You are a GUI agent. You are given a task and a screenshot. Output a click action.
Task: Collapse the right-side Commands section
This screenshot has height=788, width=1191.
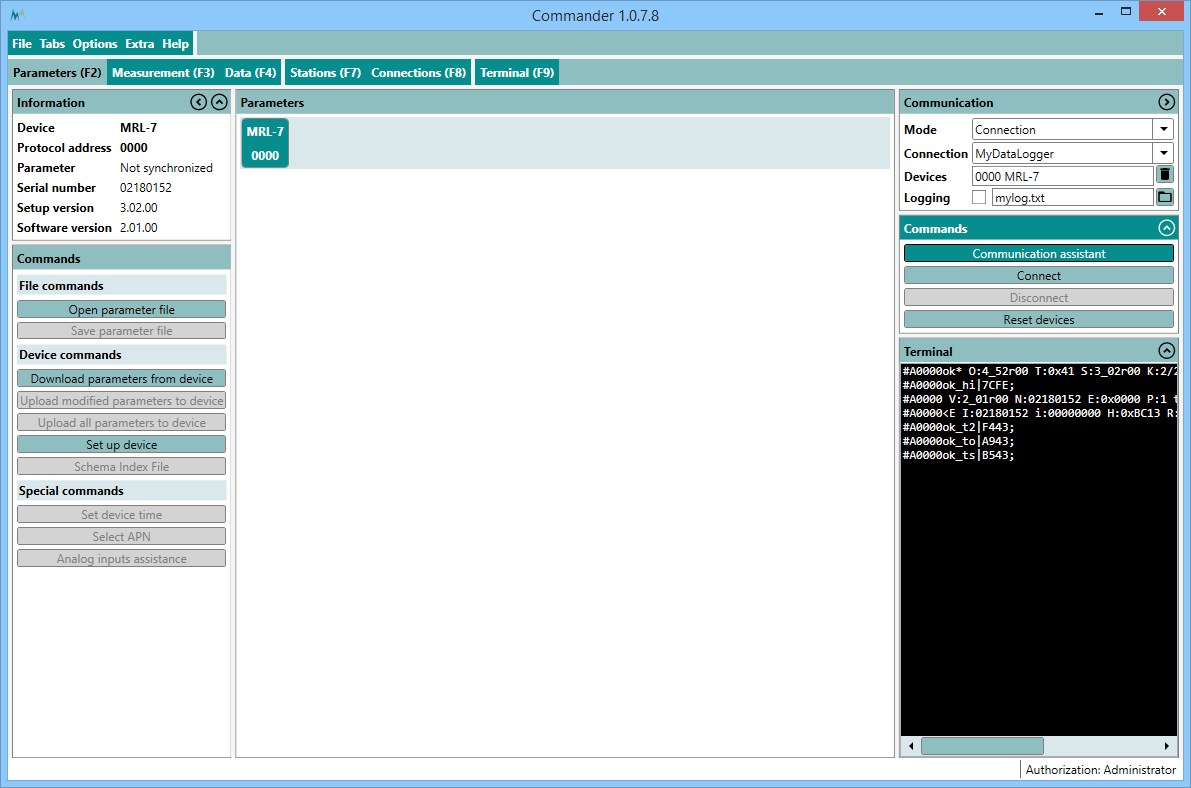click(x=1165, y=228)
